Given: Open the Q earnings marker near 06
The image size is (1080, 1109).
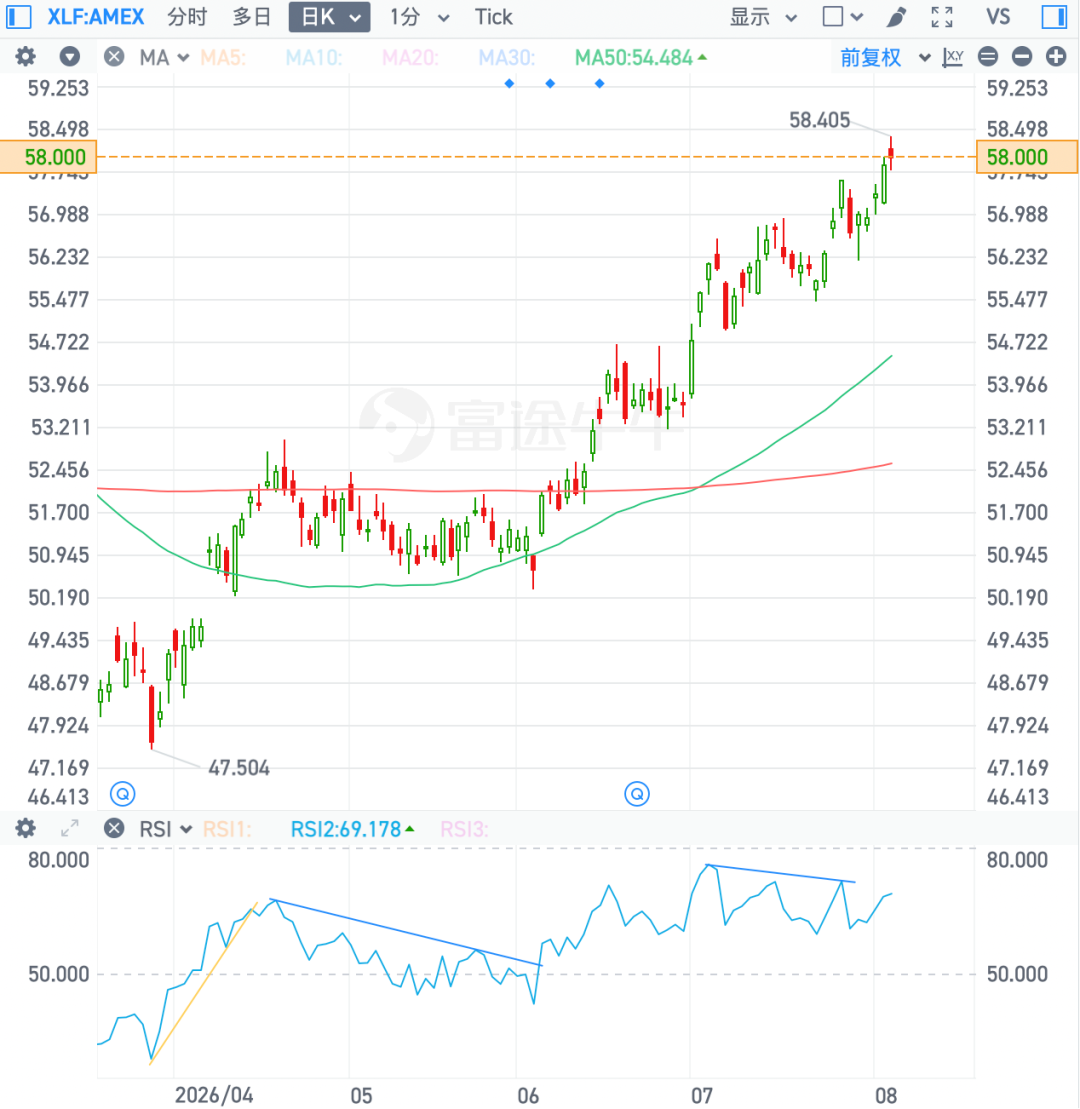Looking at the screenshot, I should (637, 794).
